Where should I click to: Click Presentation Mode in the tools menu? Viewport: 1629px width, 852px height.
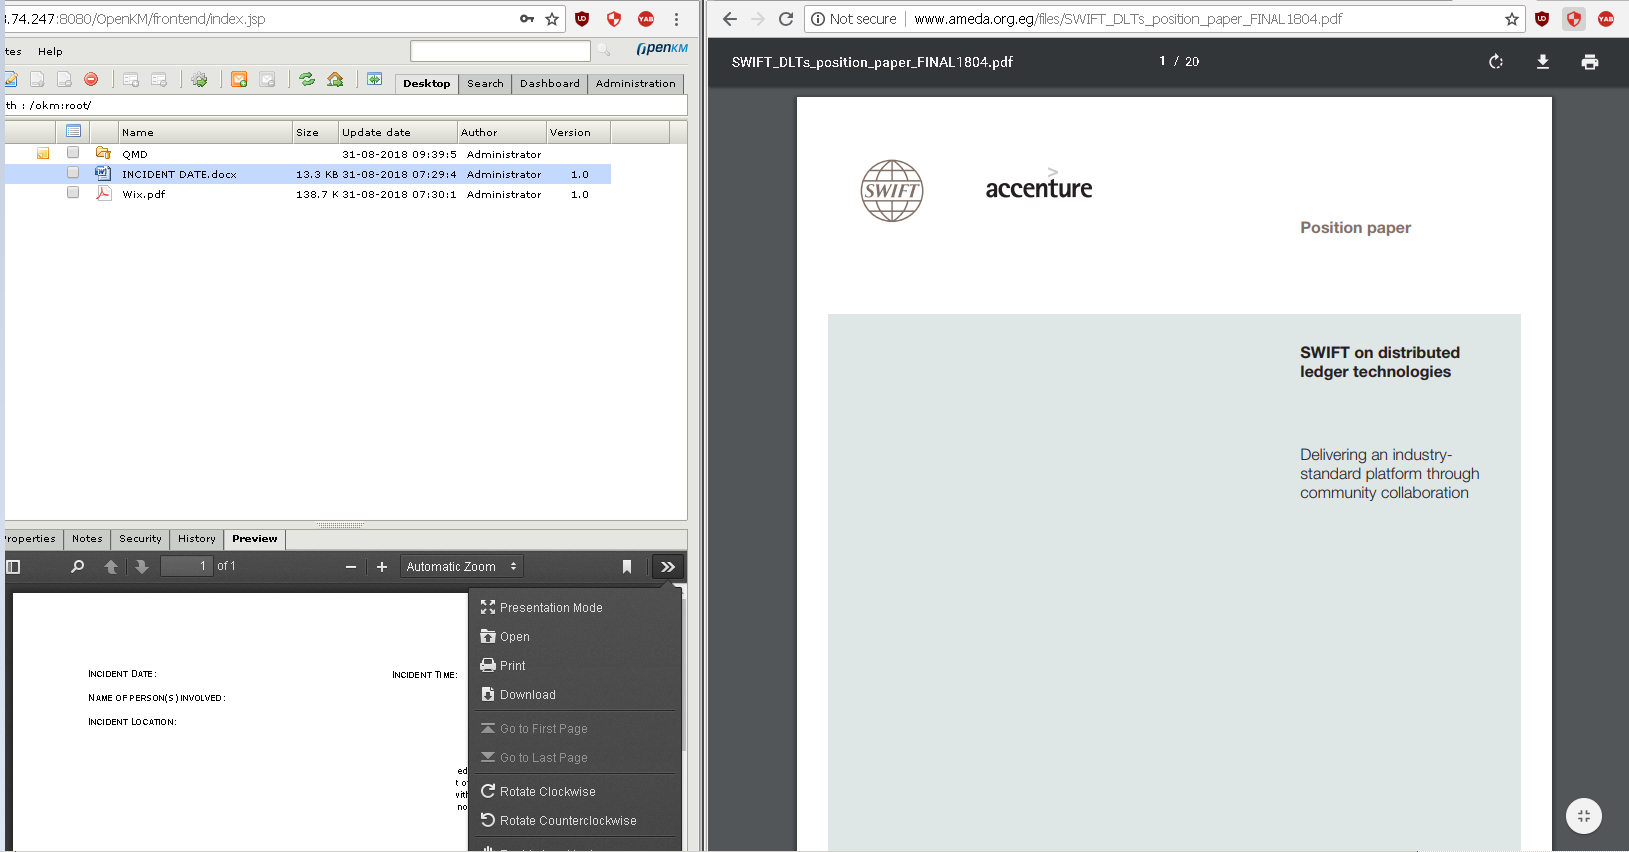point(550,608)
